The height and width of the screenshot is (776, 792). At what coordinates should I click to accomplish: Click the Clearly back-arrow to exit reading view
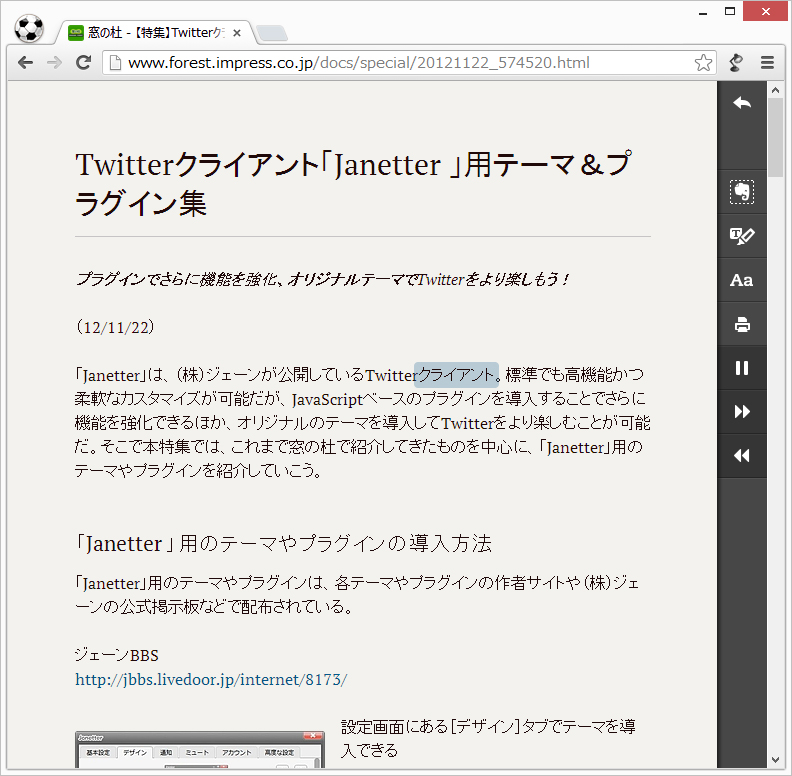tap(741, 104)
